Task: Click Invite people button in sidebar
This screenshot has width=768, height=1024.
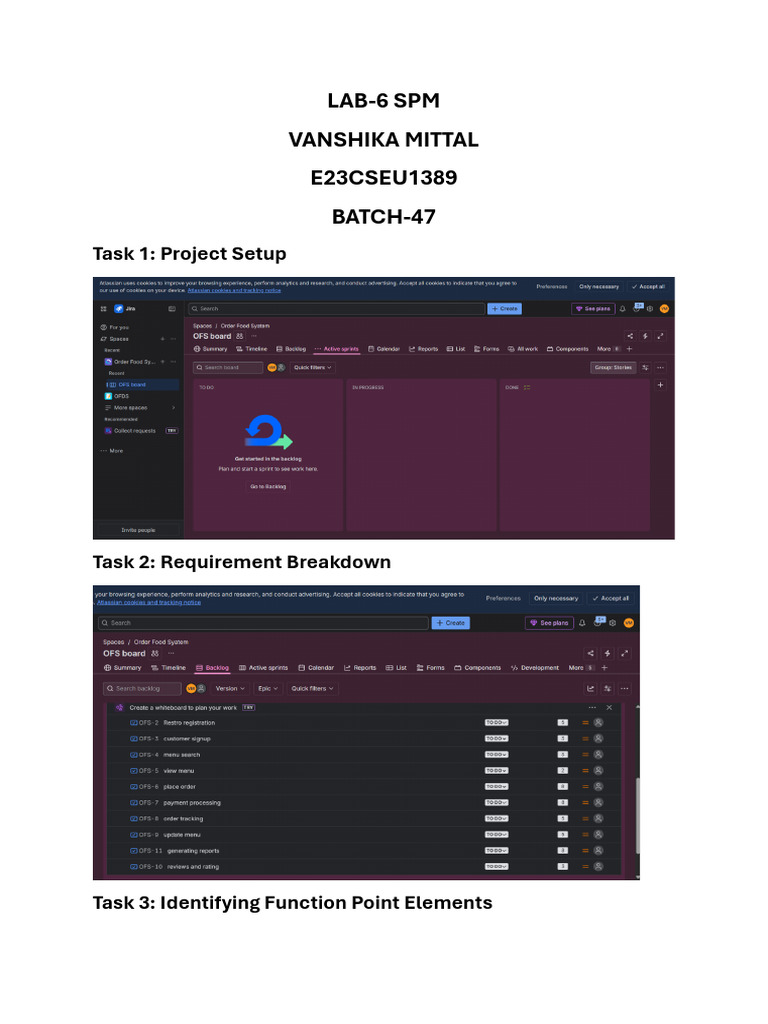Action: coord(138,530)
